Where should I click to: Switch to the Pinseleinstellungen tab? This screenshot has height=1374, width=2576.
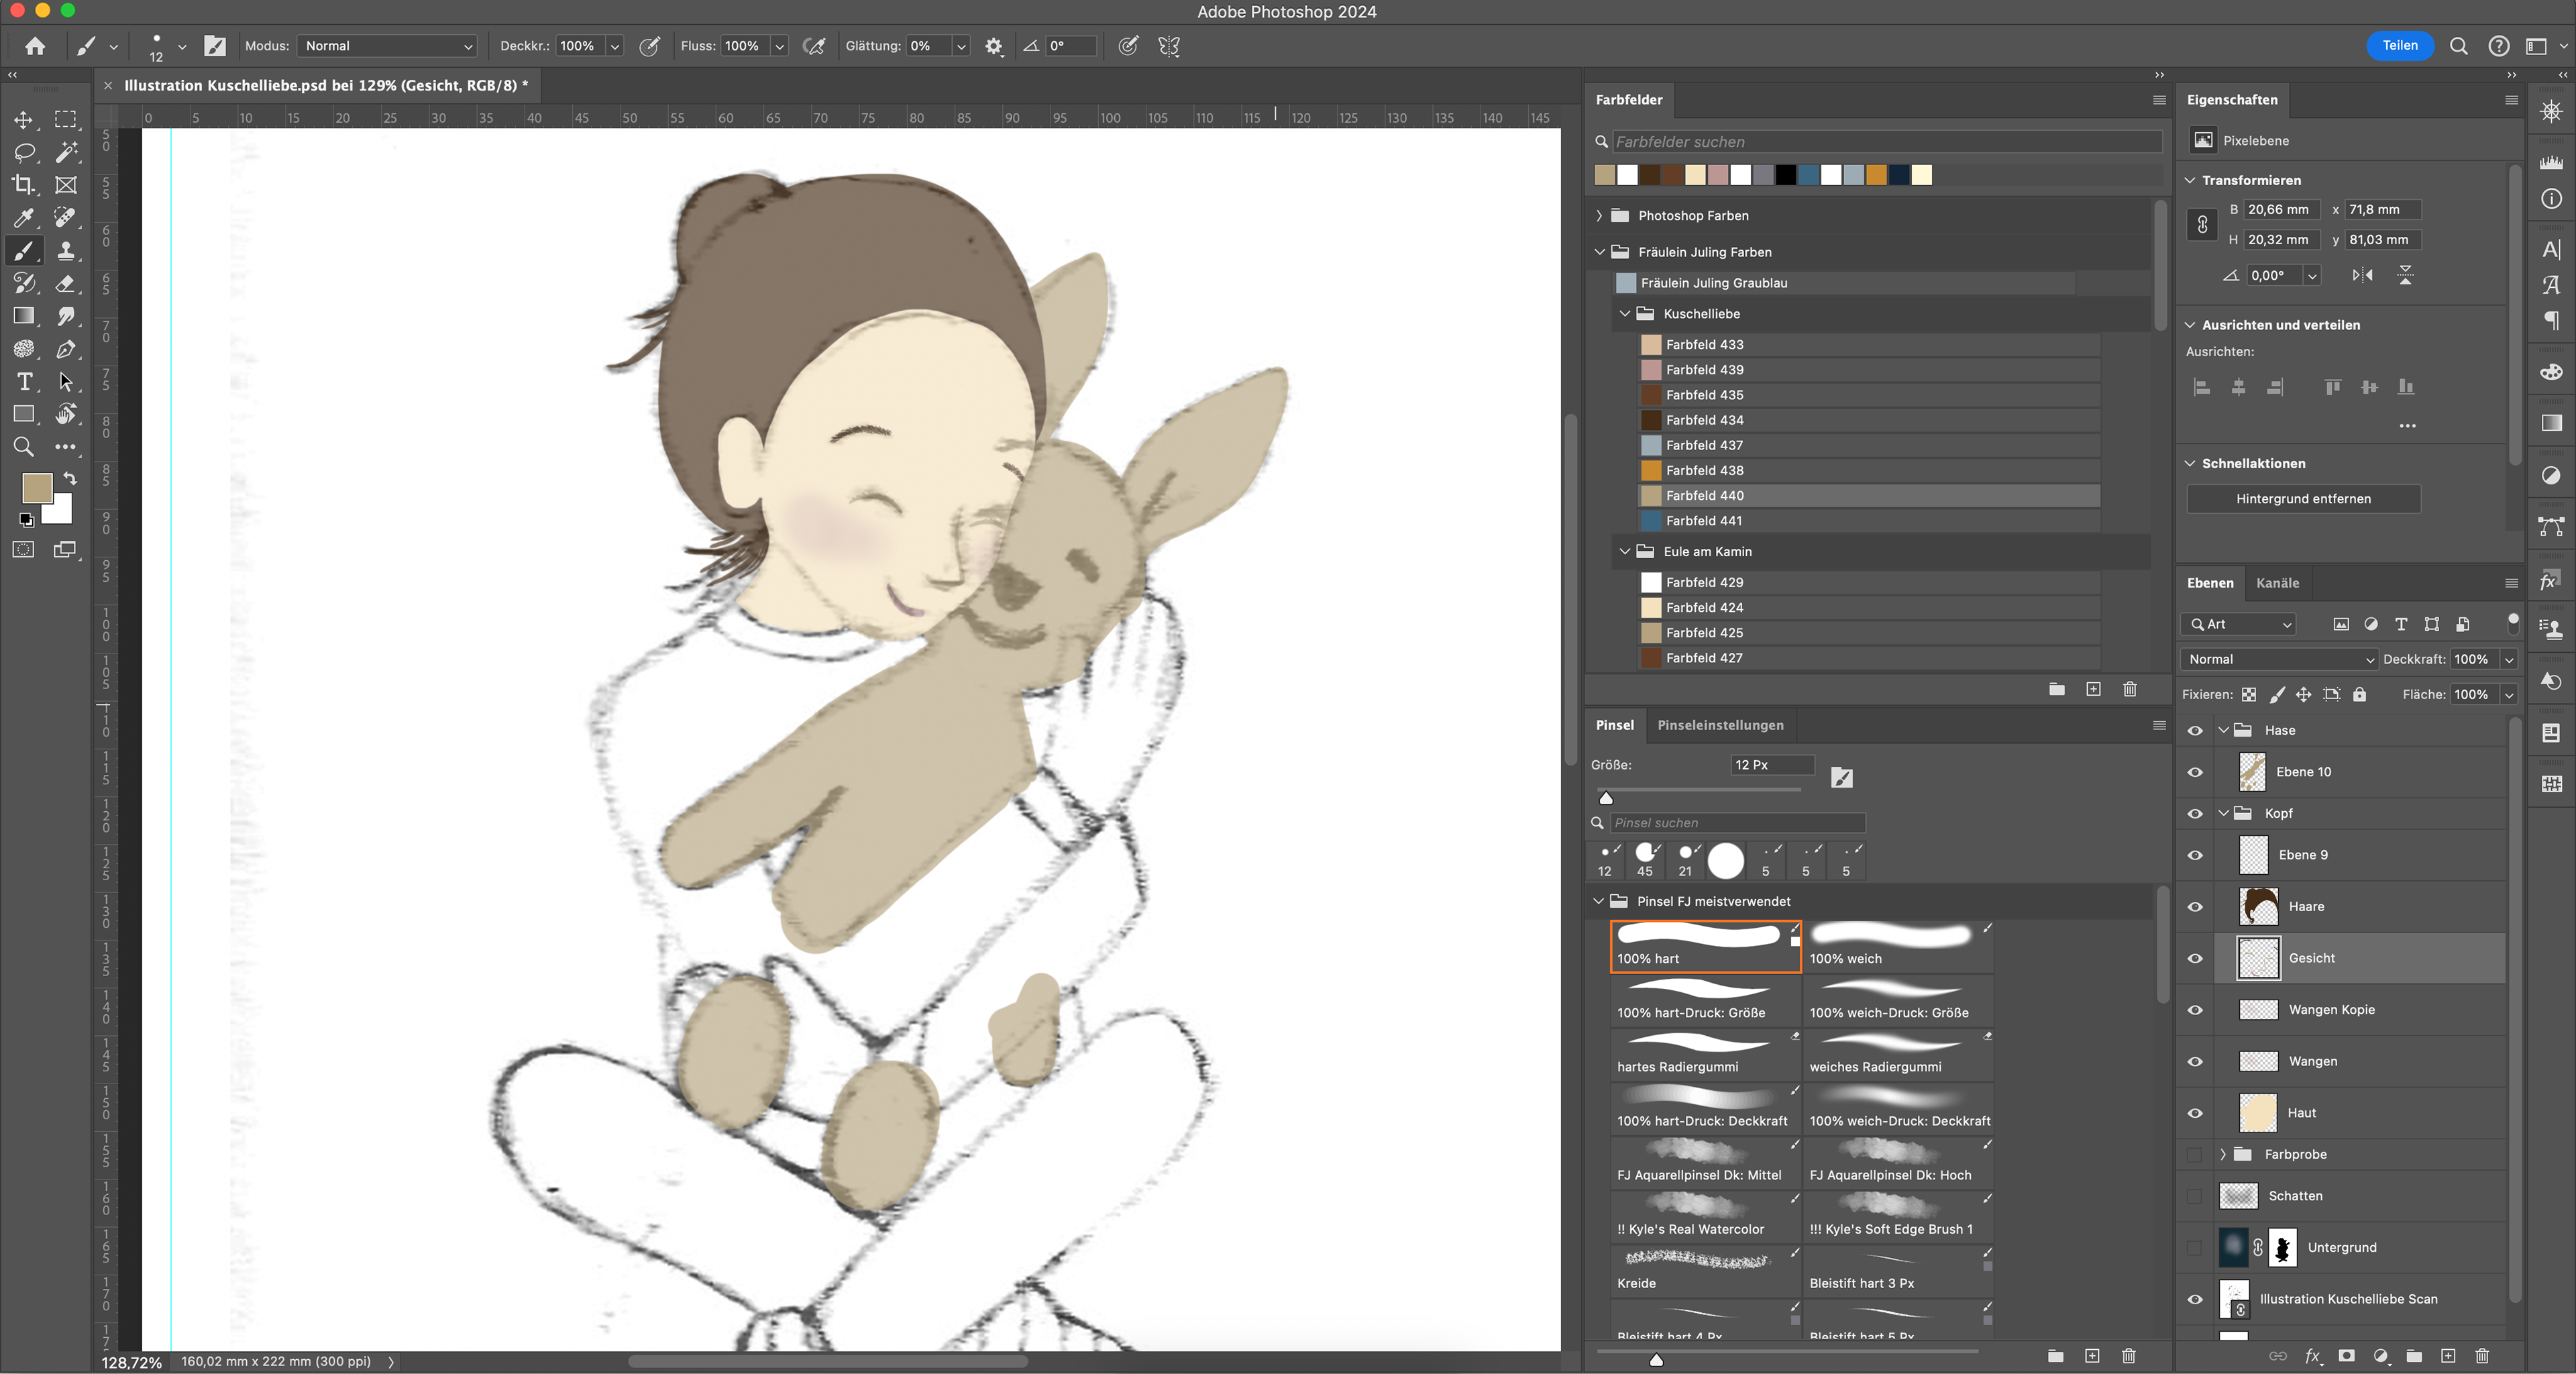(x=1719, y=725)
